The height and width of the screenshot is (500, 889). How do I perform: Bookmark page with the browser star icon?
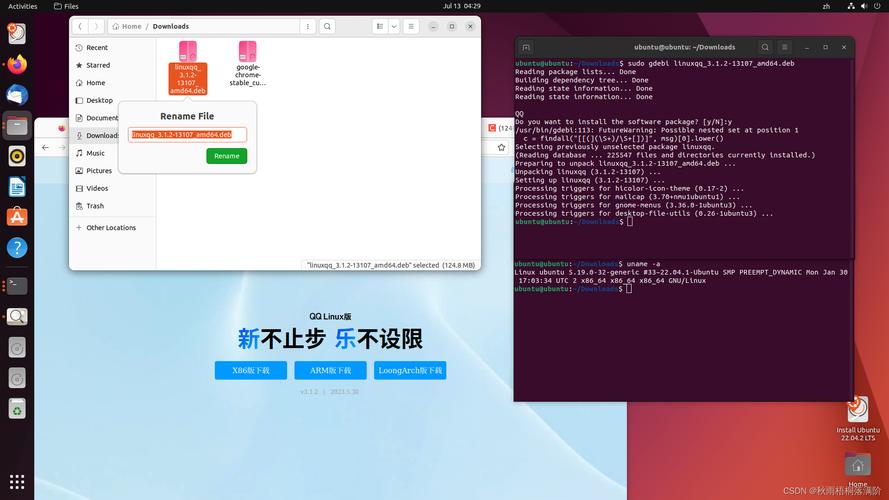(x=501, y=147)
